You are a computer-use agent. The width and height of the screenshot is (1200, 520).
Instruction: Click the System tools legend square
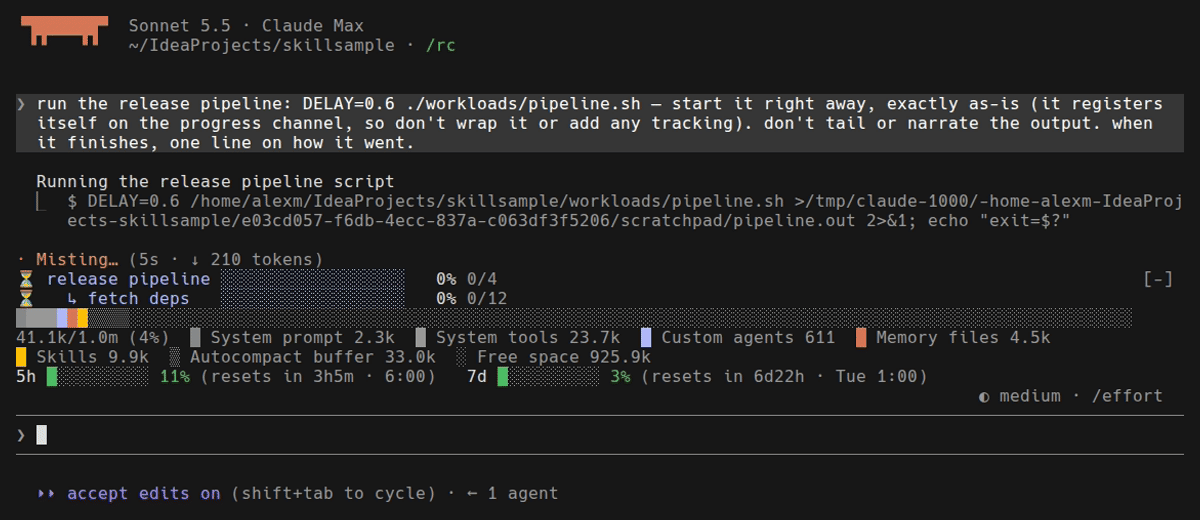click(x=421, y=337)
